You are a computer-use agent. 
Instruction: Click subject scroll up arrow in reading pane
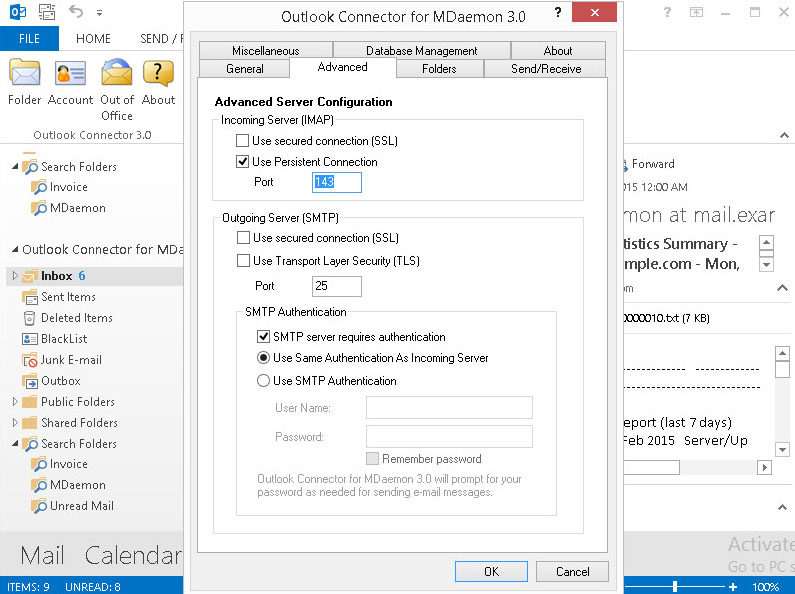(x=766, y=242)
